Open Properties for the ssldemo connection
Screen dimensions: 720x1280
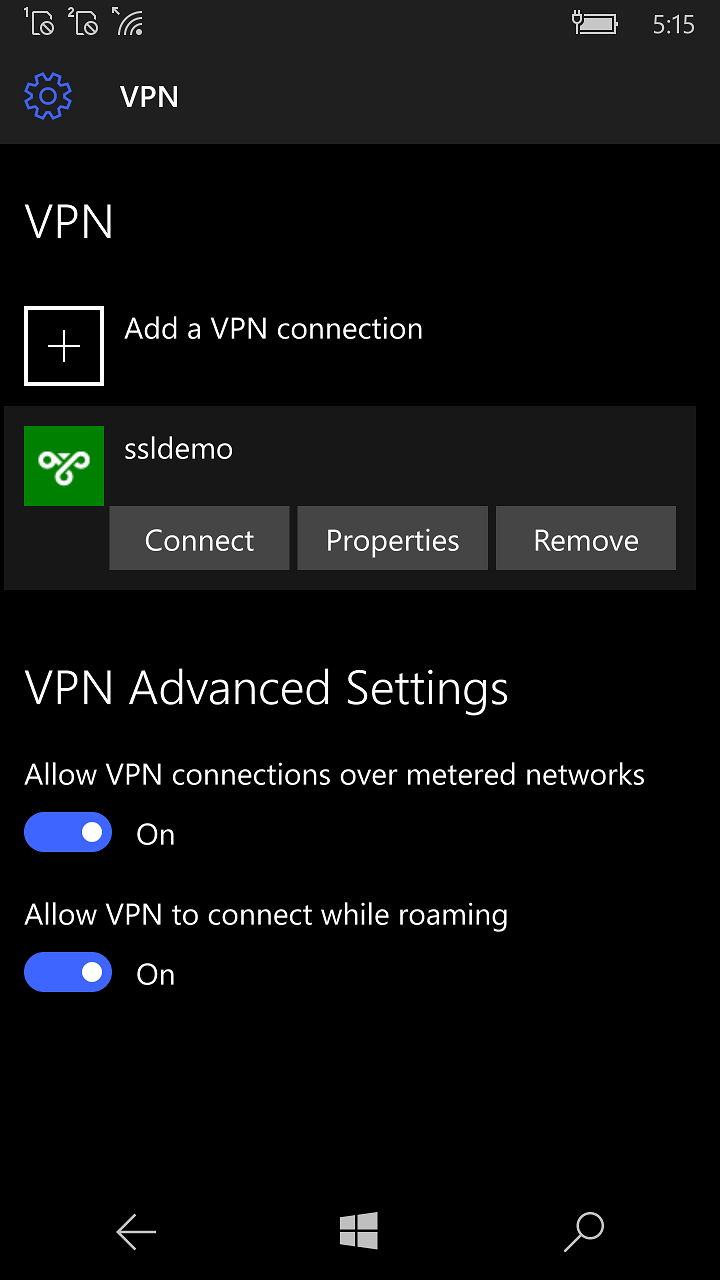click(x=392, y=538)
